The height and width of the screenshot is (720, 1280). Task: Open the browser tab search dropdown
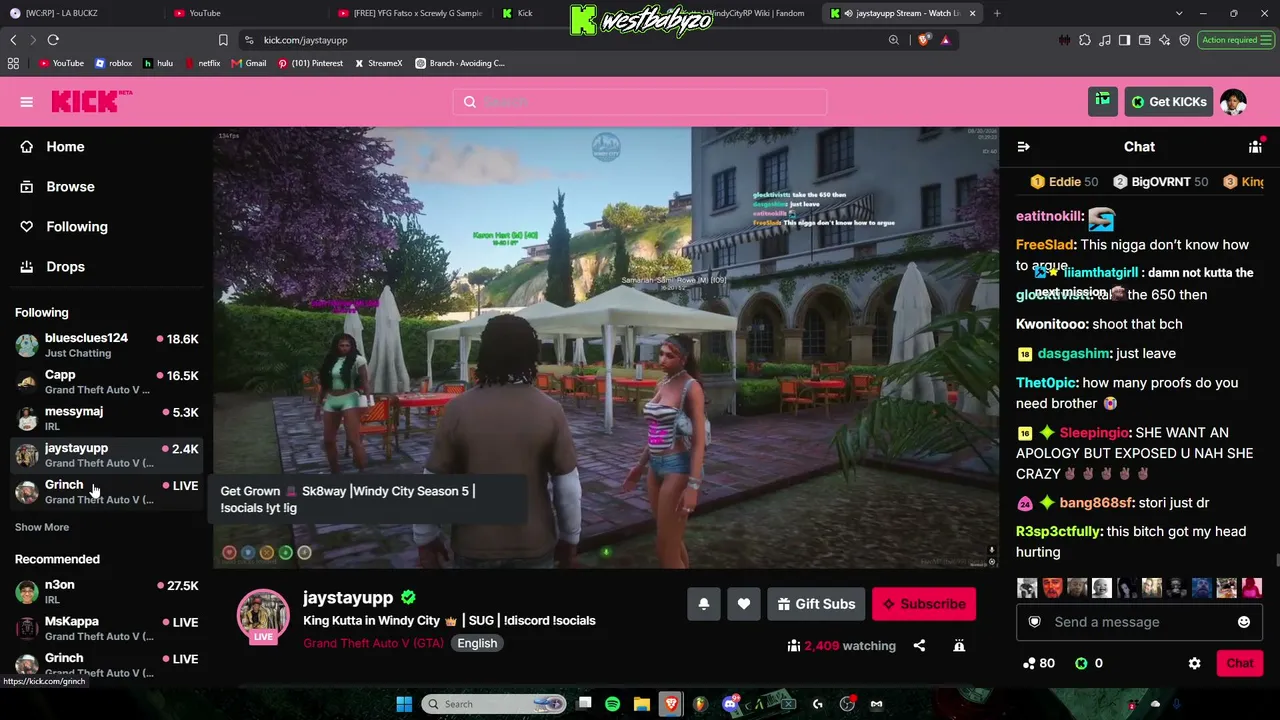point(1179,13)
